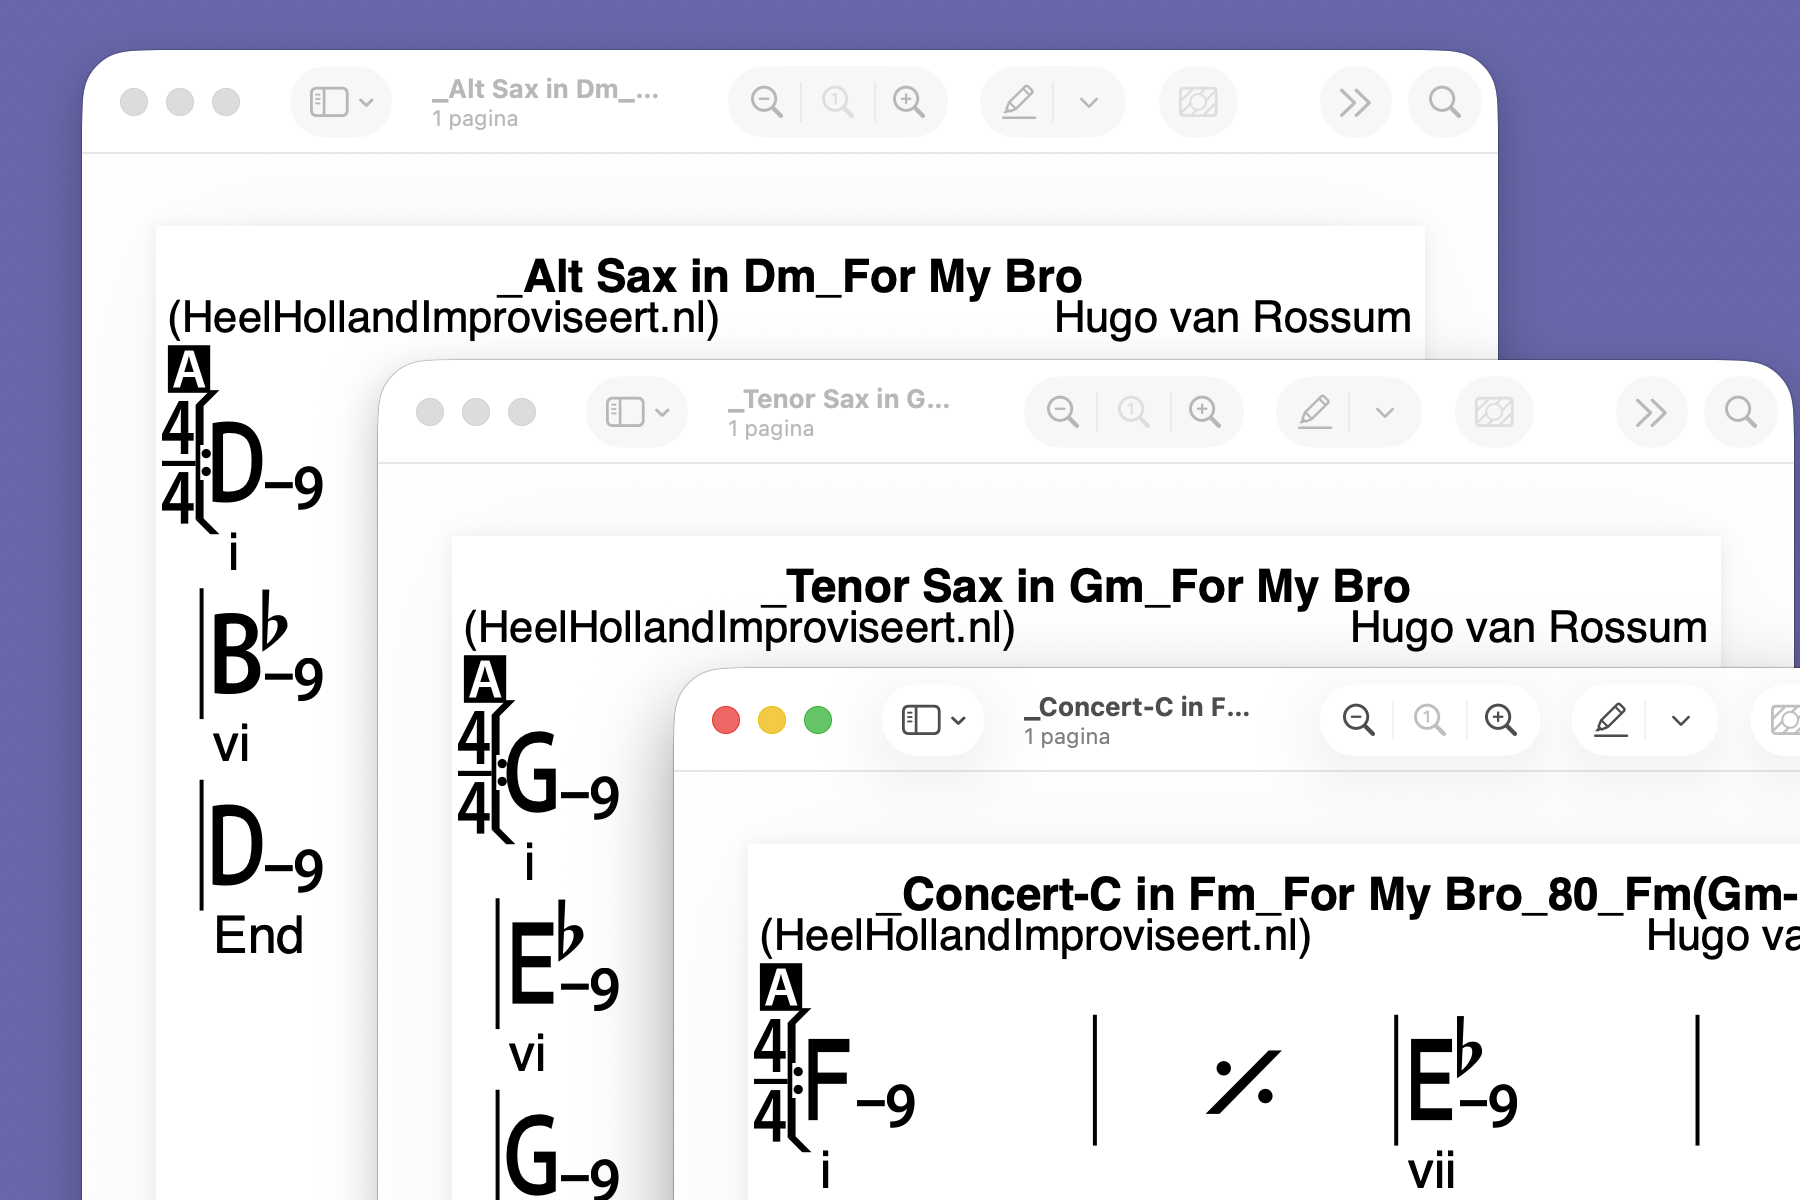
Task: Click the G-9 chord above 'i' in Tenor Sax
Action: click(562, 776)
